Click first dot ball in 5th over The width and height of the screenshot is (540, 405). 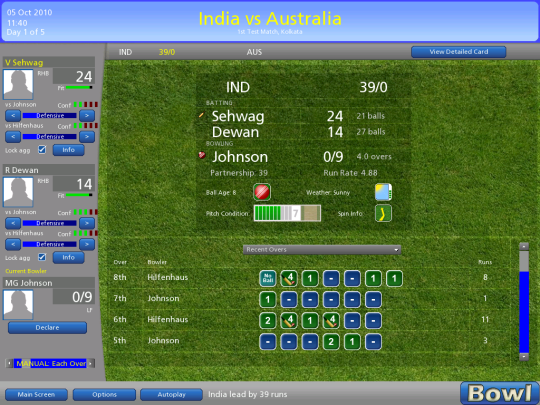(x=268, y=342)
